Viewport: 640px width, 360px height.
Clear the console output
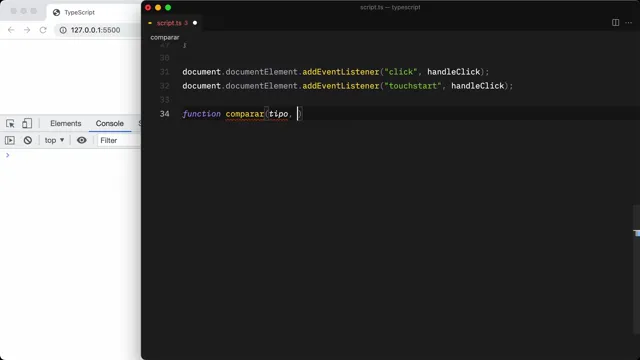(27, 140)
